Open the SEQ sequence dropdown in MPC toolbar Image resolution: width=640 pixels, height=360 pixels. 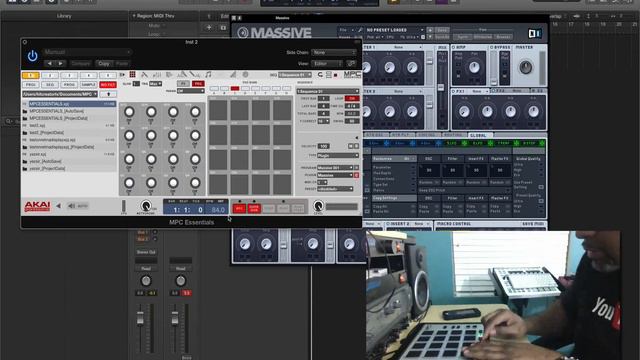[x=295, y=75]
